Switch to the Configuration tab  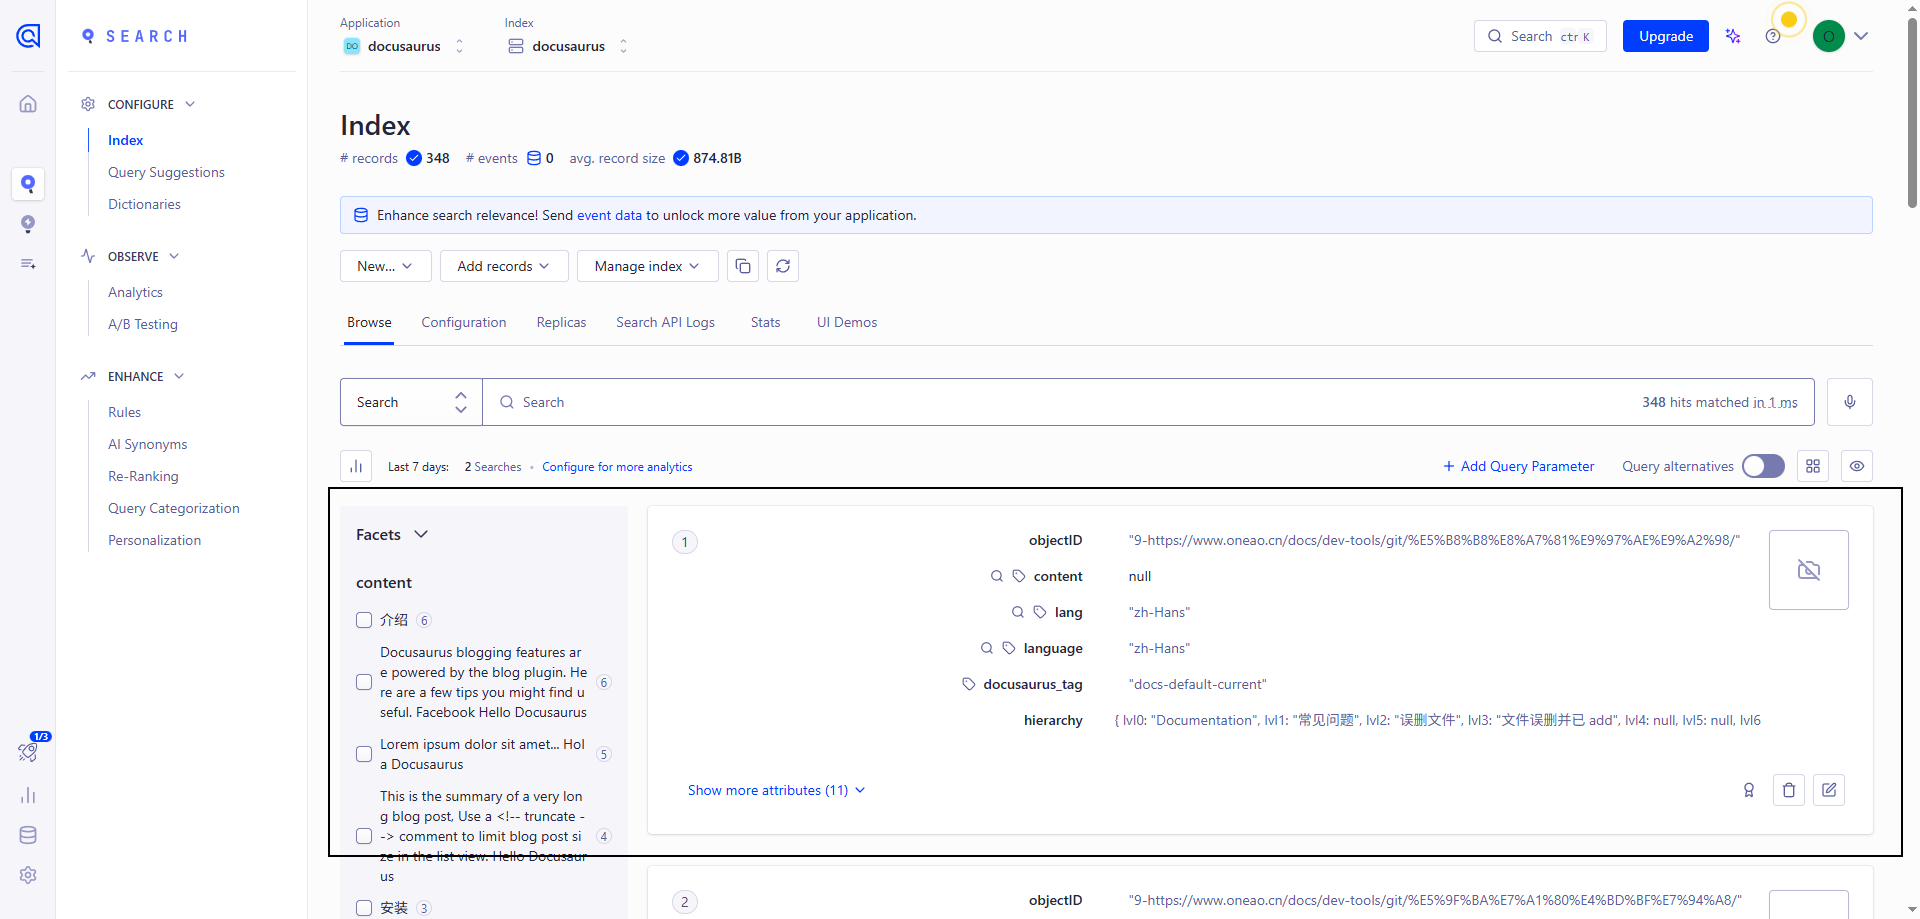[x=463, y=322]
